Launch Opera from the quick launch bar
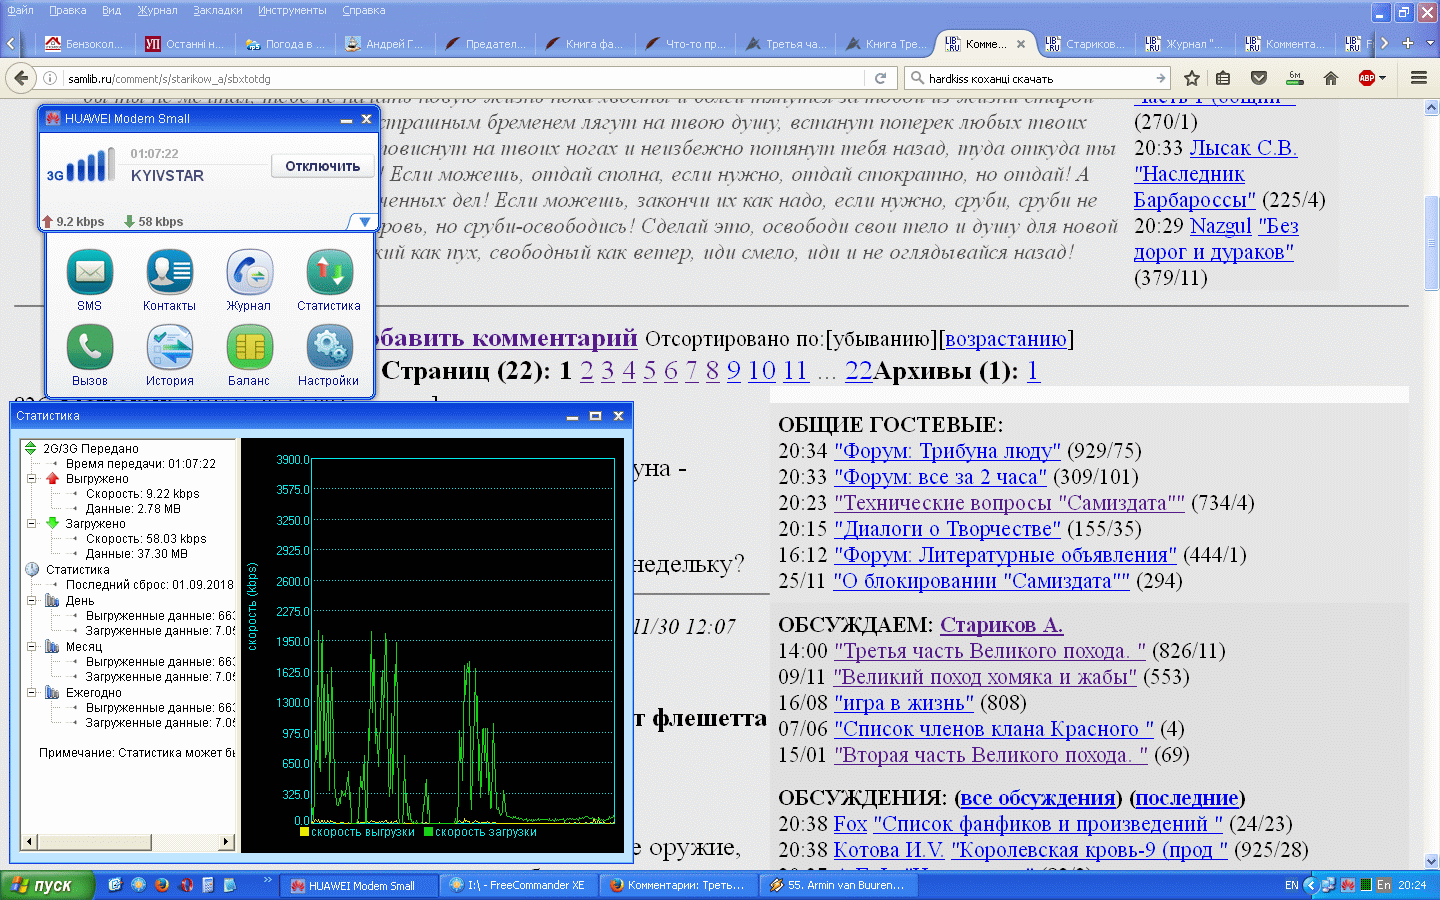 coord(185,885)
